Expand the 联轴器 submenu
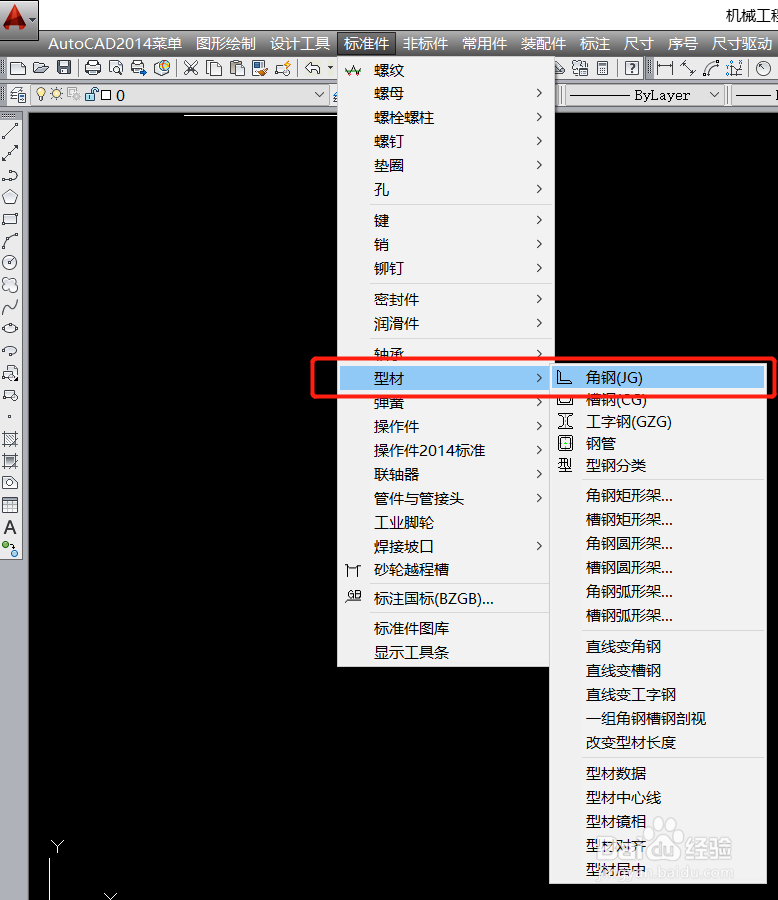The height and width of the screenshot is (900, 778). (444, 475)
